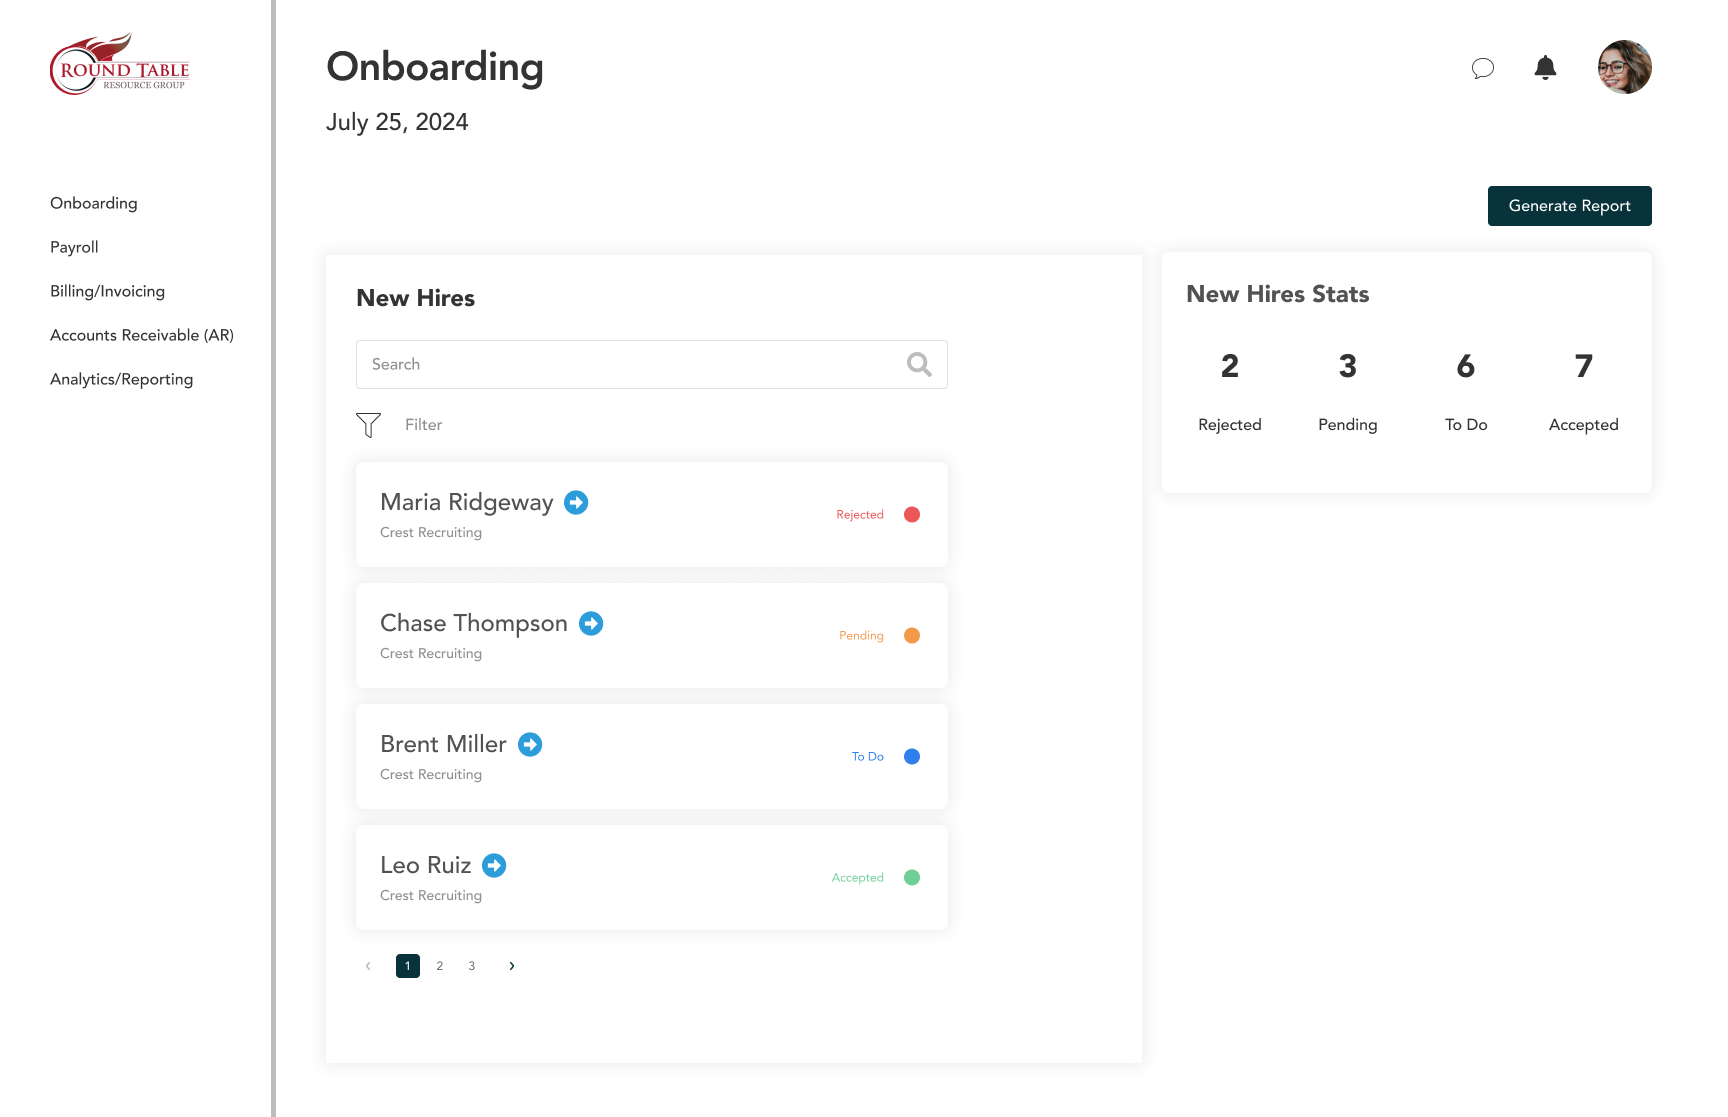This screenshot has height=1117, width=1728.
Task: Open Chase Thompson's details arrow
Action: click(591, 623)
